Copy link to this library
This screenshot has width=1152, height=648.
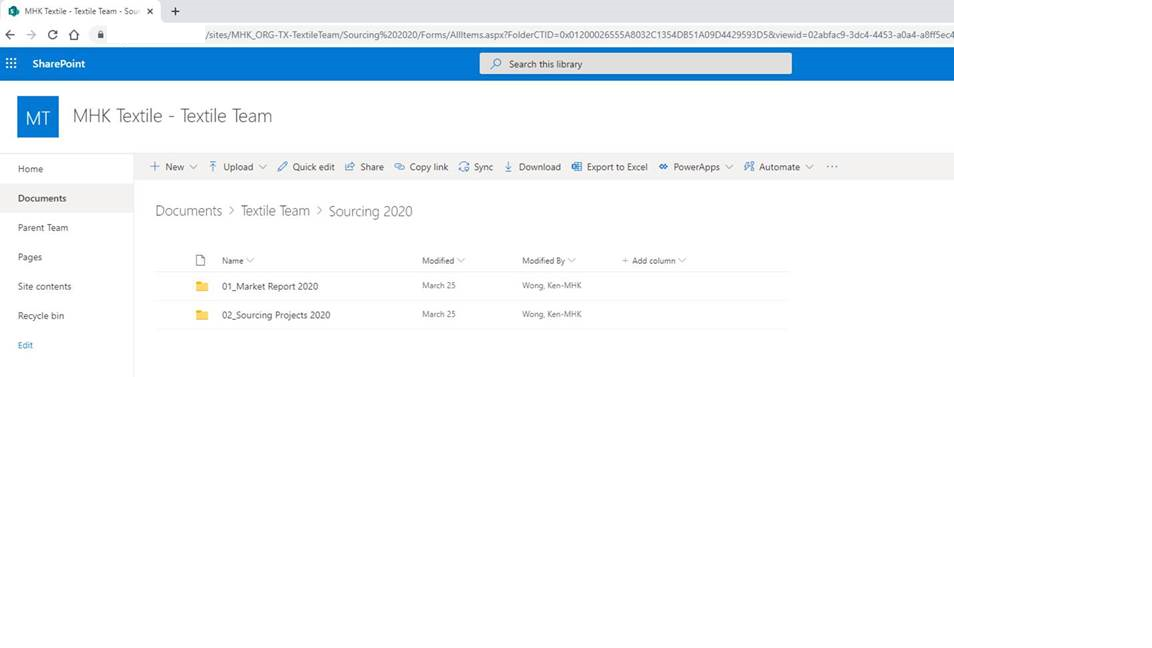420,167
